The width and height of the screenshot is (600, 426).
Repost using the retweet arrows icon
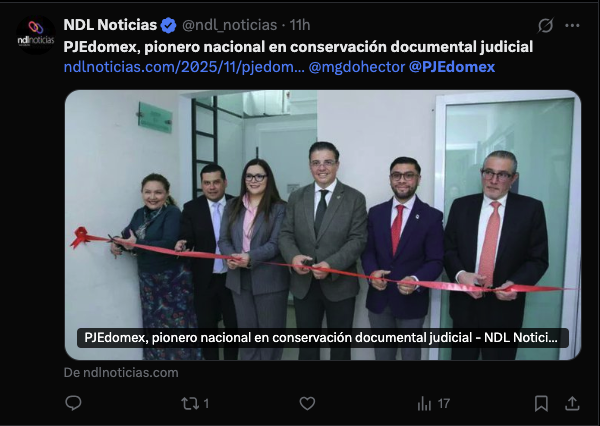pos(190,403)
